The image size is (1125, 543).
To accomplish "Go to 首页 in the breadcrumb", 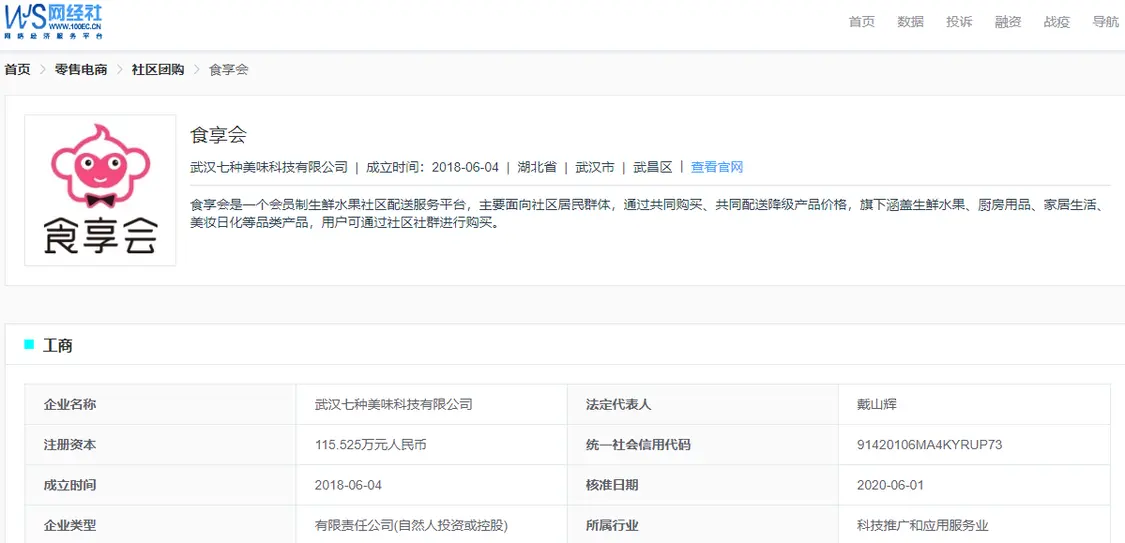I will click(x=17, y=70).
